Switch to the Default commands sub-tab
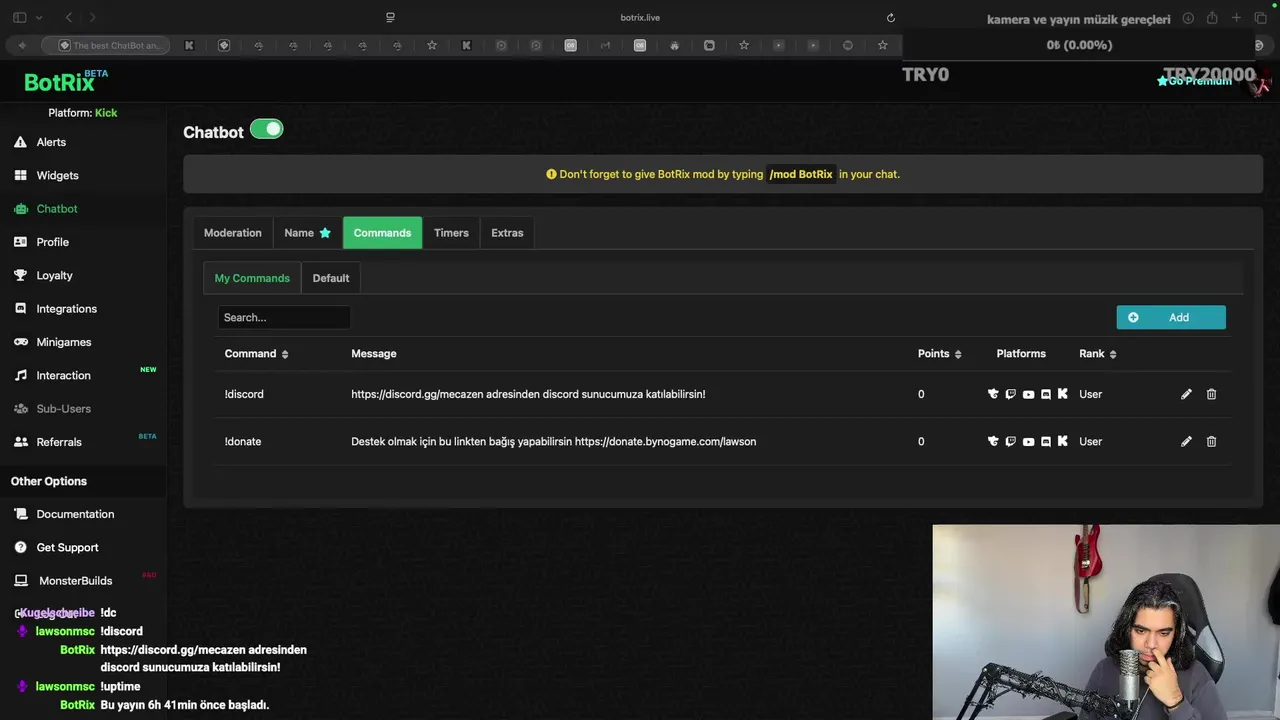Screen dimensions: 1280x720 [330, 278]
